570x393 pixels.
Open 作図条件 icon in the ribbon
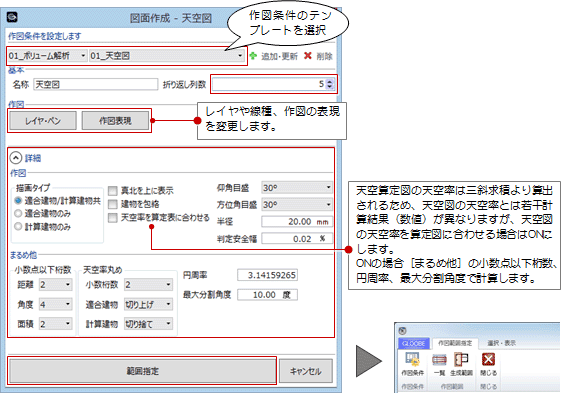[413, 359]
